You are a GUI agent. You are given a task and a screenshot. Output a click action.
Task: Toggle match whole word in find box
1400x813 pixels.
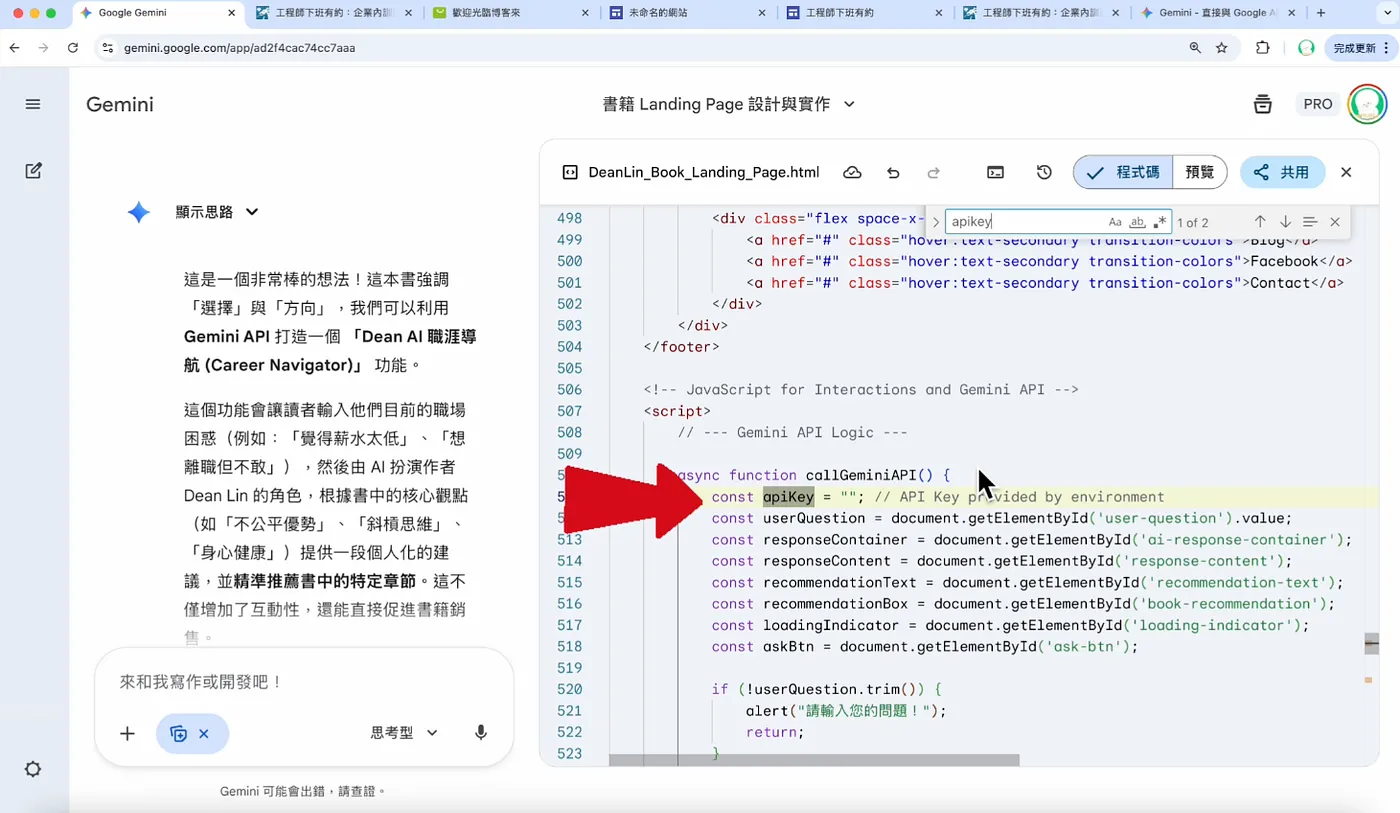coord(1137,222)
